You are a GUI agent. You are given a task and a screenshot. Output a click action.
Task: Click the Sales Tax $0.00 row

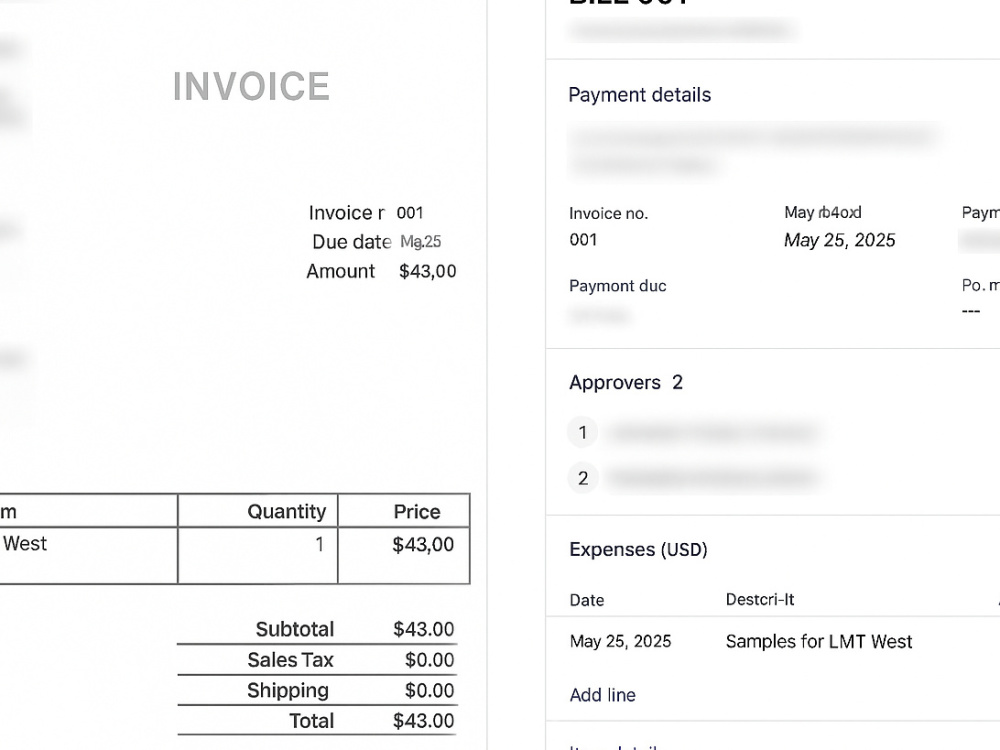point(317,659)
